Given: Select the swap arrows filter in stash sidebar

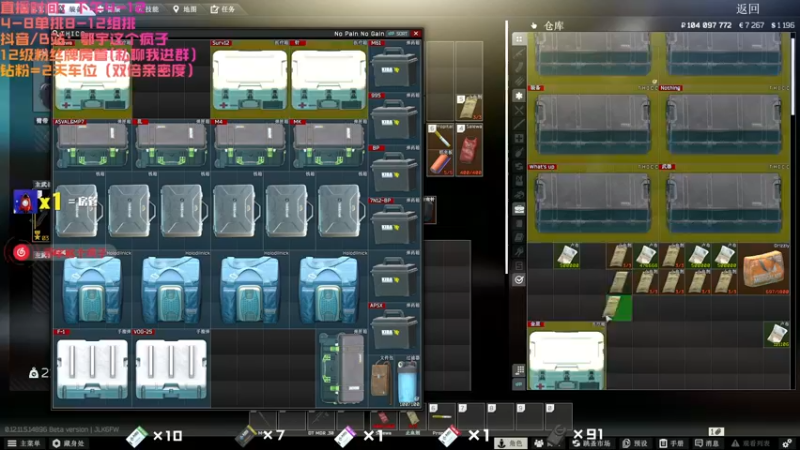Looking at the screenshot, I should coord(519,166).
